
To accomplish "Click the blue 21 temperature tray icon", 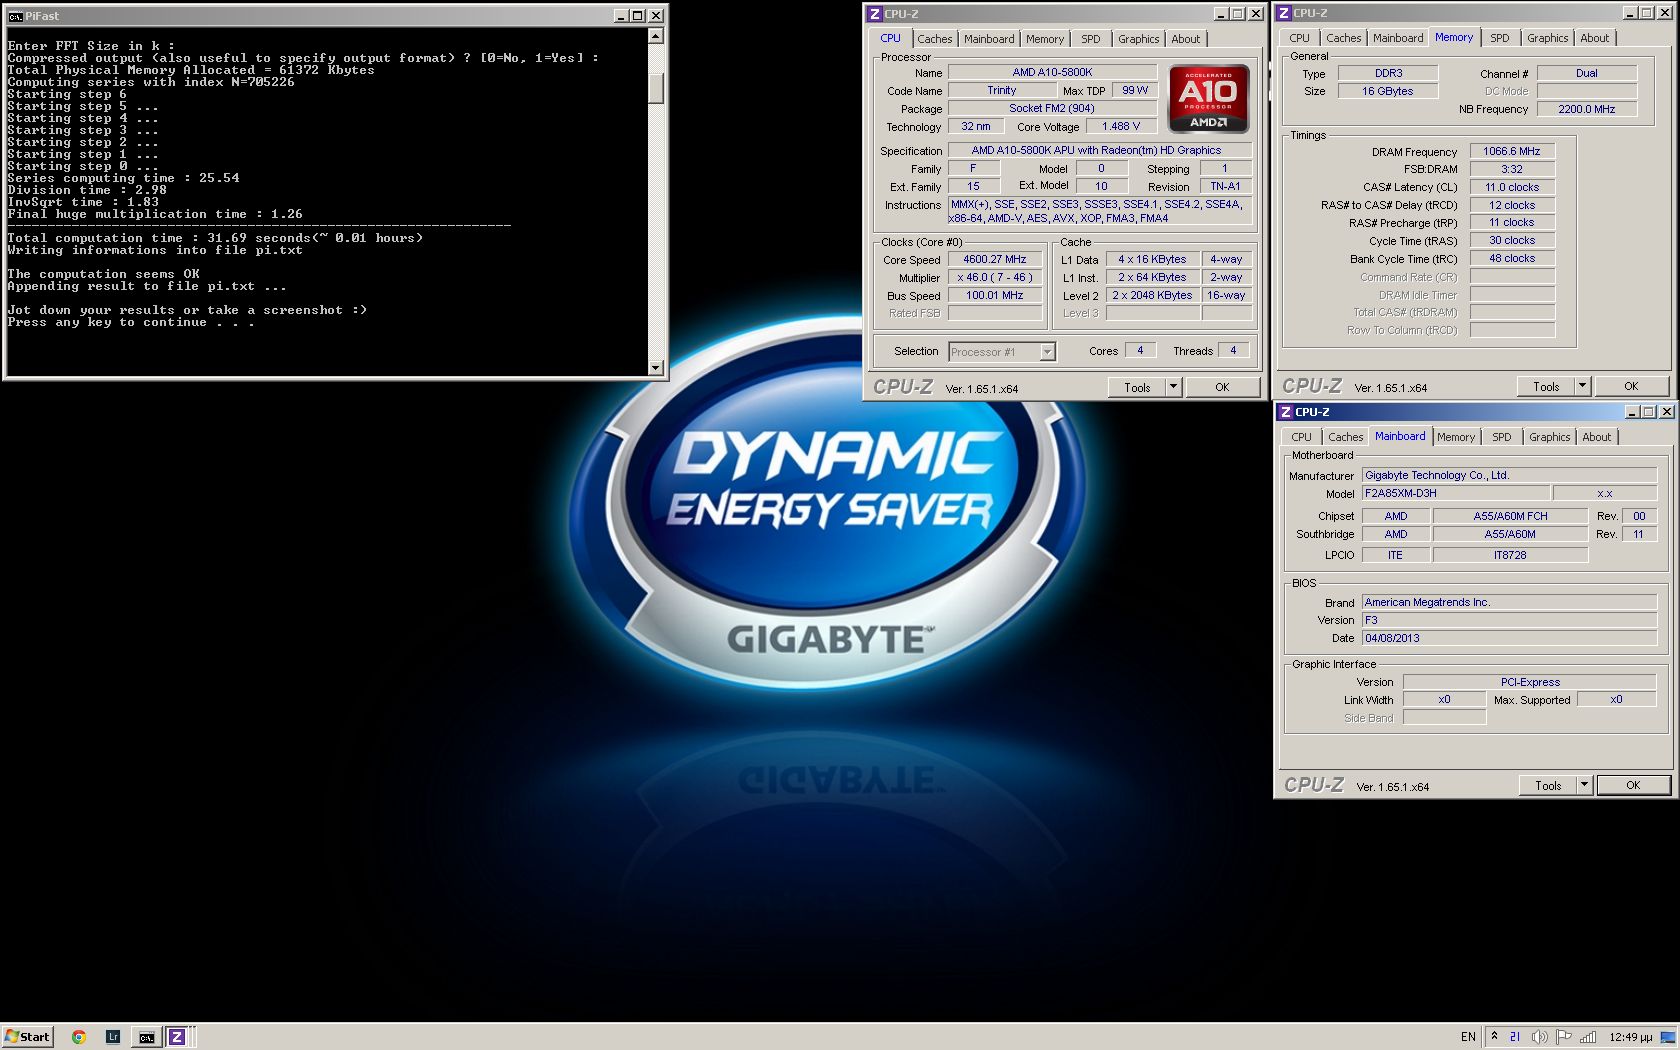I will (1515, 1037).
